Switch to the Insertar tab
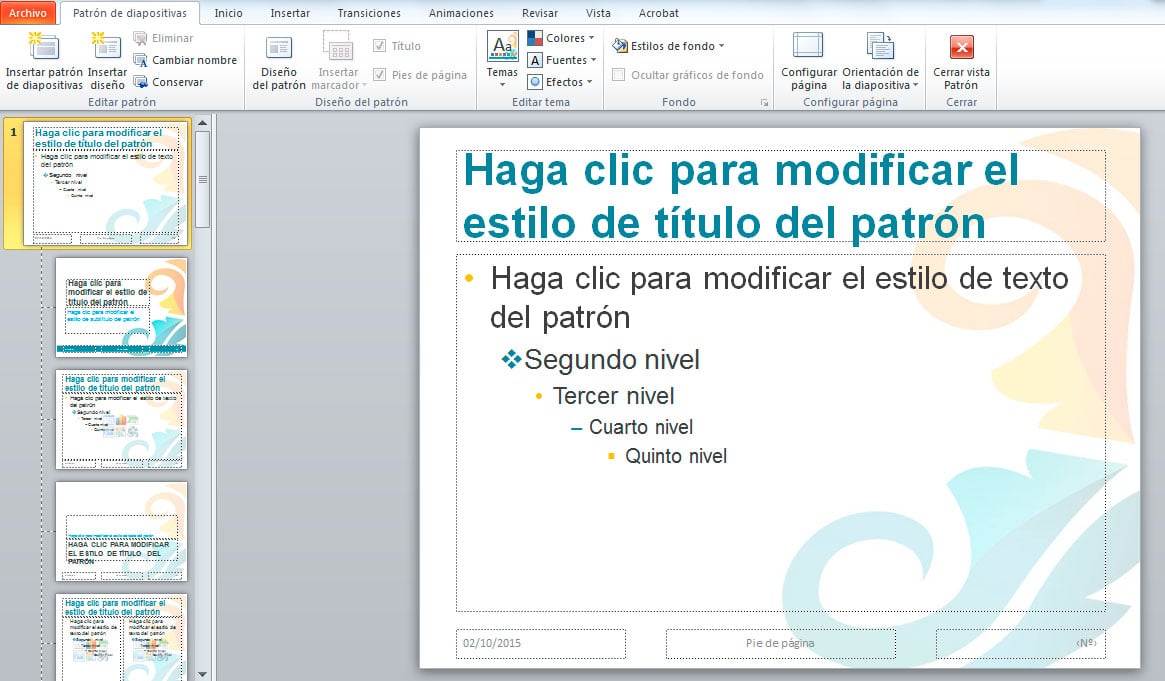Viewport: 1165px width, 681px height. point(290,13)
